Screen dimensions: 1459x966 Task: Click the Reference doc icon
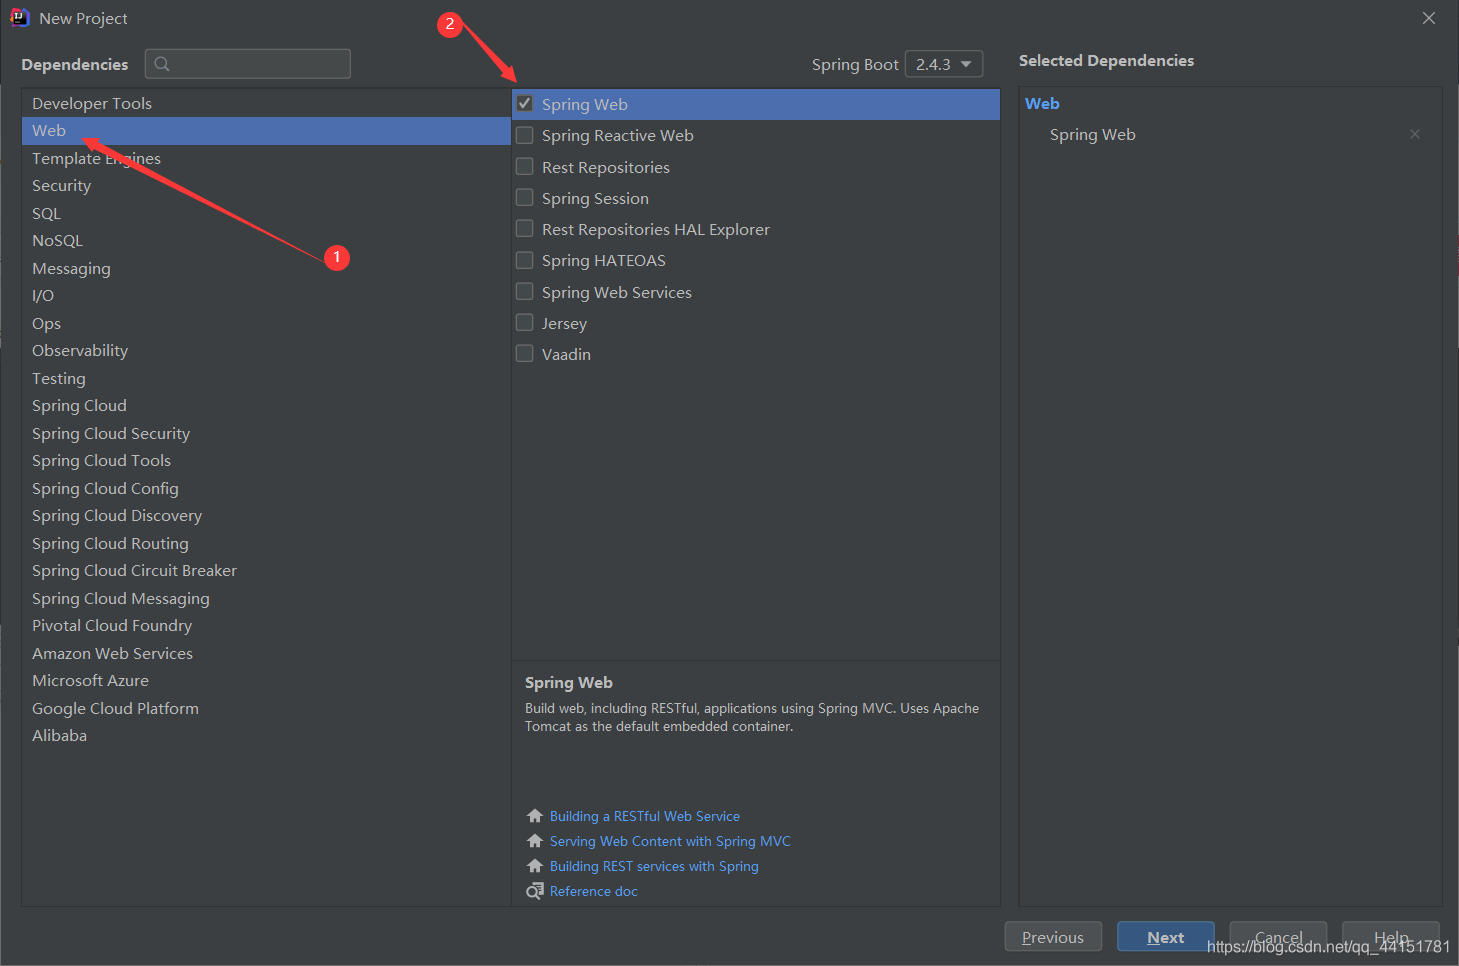[535, 891]
